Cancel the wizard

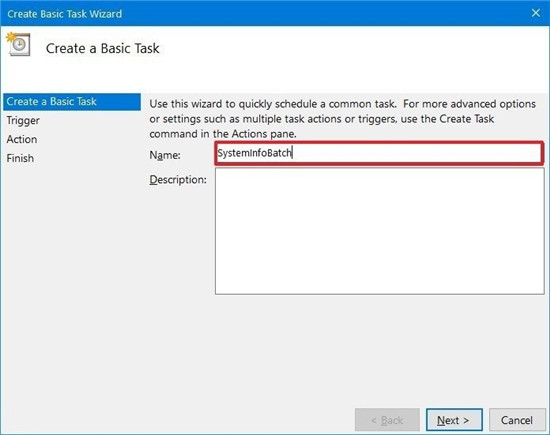(x=517, y=420)
